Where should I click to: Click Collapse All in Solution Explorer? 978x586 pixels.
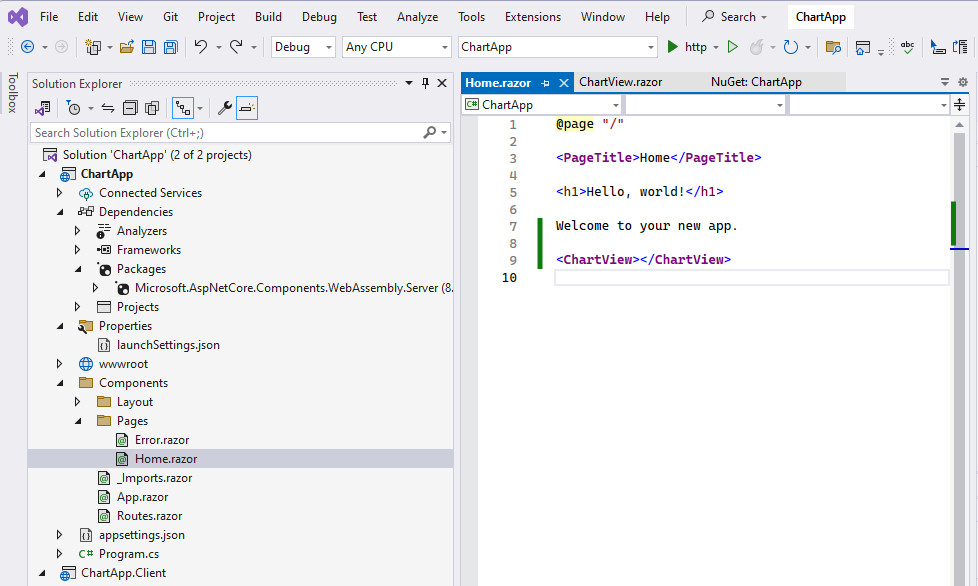(x=130, y=108)
